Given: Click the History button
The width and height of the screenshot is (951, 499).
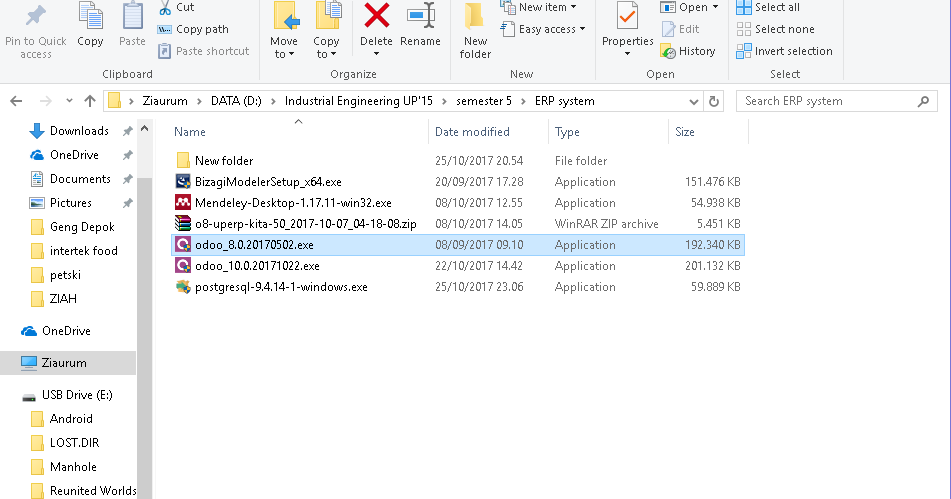Looking at the screenshot, I should pyautogui.click(x=688, y=51).
